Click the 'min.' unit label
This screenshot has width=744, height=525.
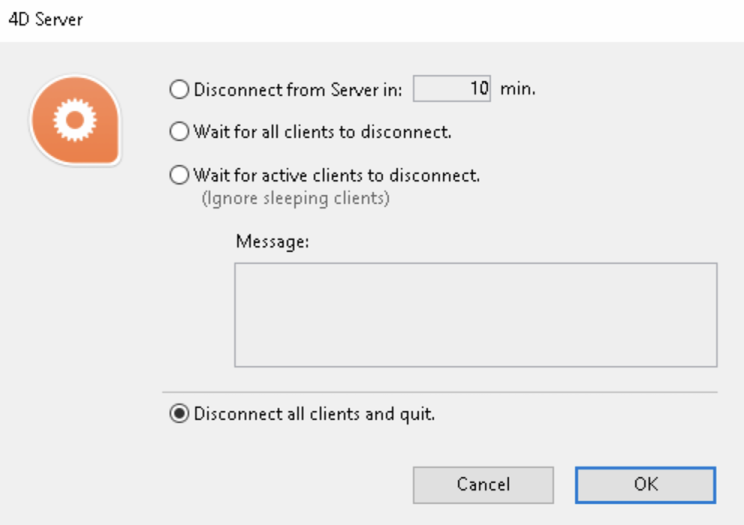pos(518,89)
